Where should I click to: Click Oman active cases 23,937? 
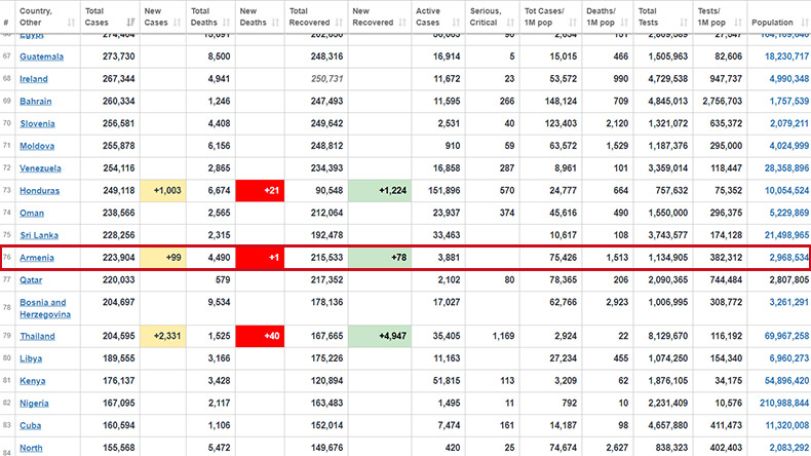click(x=446, y=212)
